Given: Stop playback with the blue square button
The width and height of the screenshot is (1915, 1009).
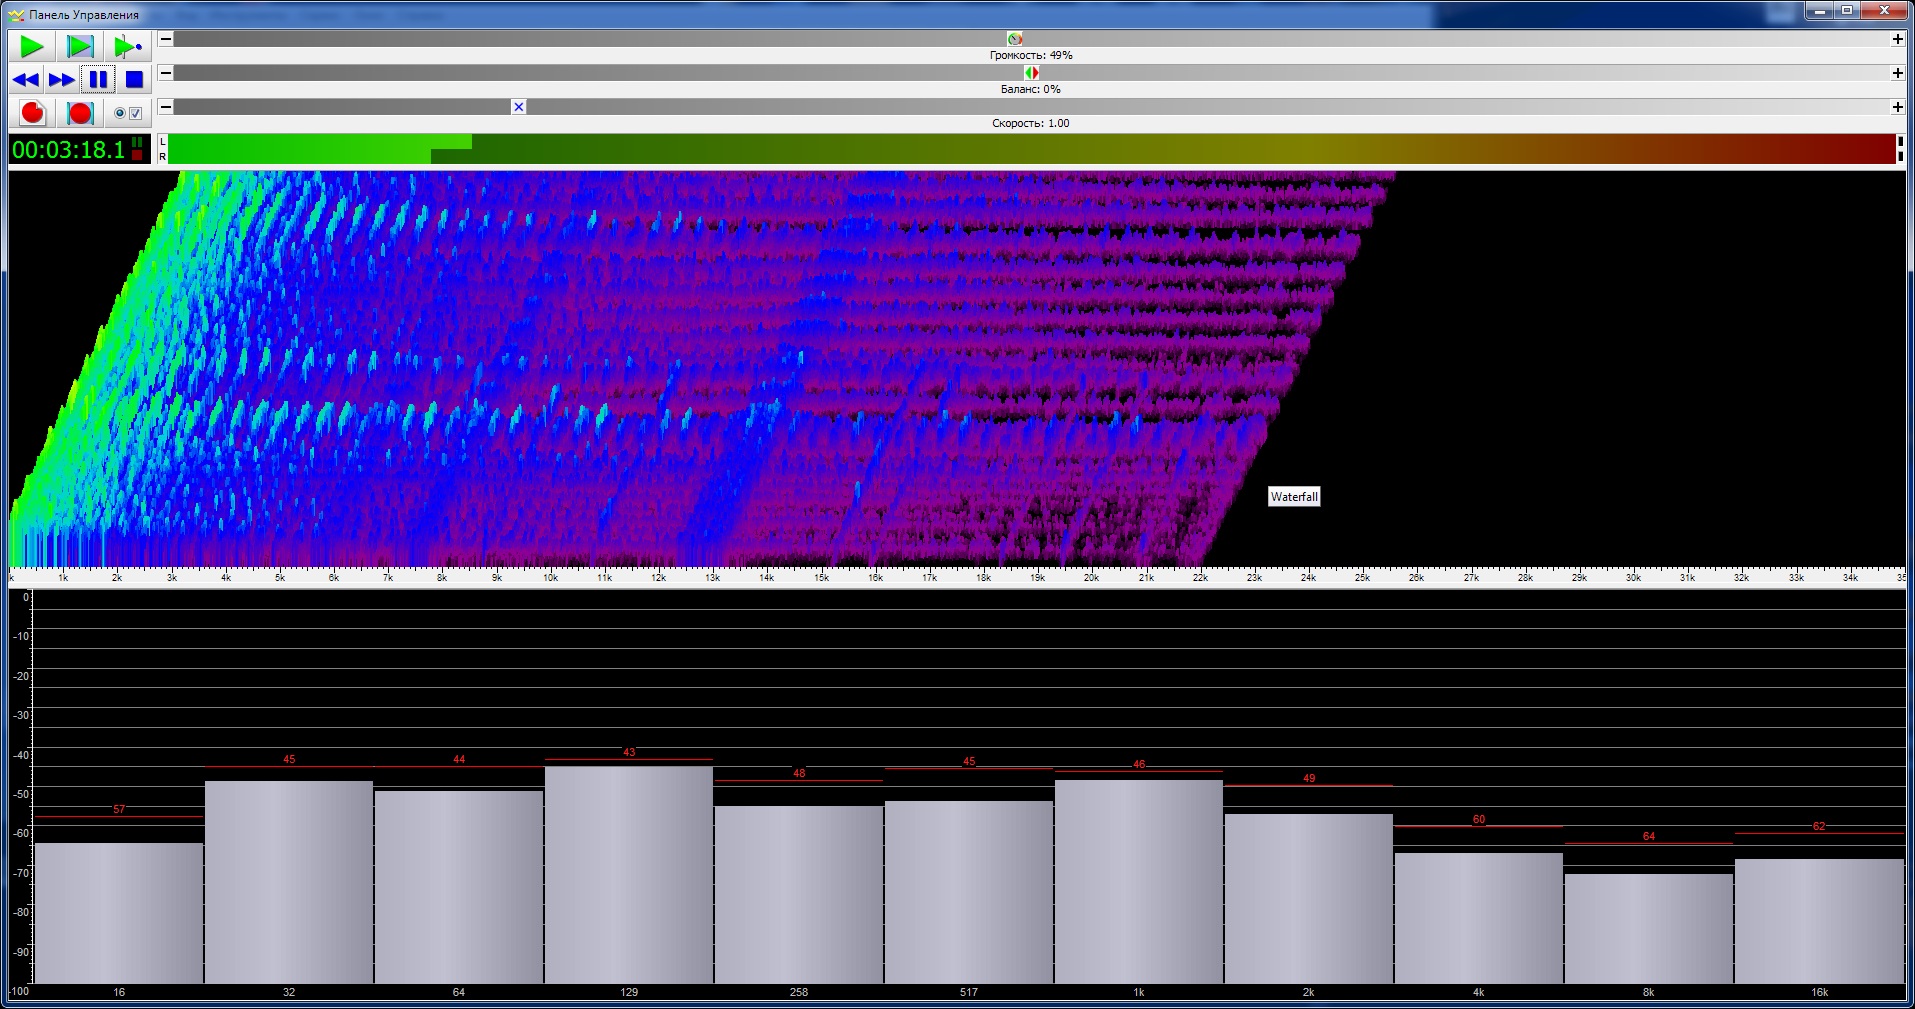Looking at the screenshot, I should (134, 80).
